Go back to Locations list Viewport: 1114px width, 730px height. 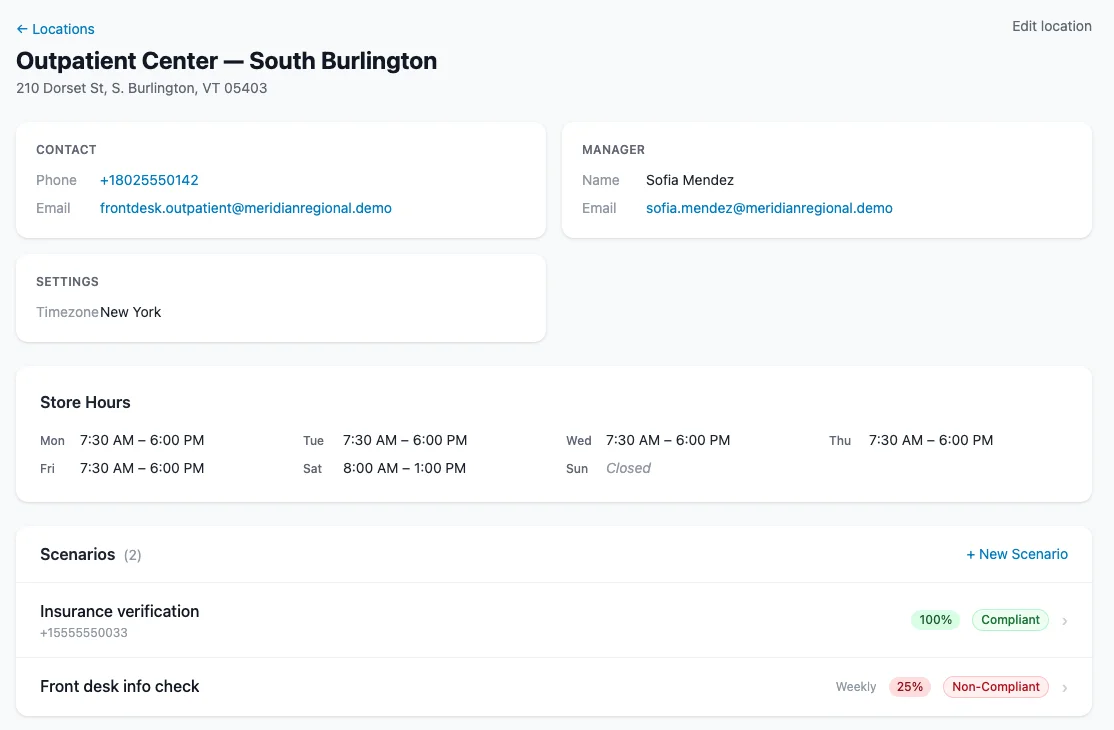[55, 29]
